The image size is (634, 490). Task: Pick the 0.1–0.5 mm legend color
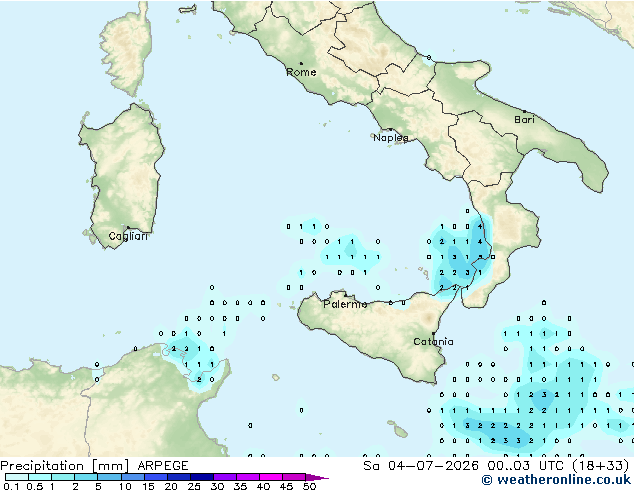click(17, 477)
